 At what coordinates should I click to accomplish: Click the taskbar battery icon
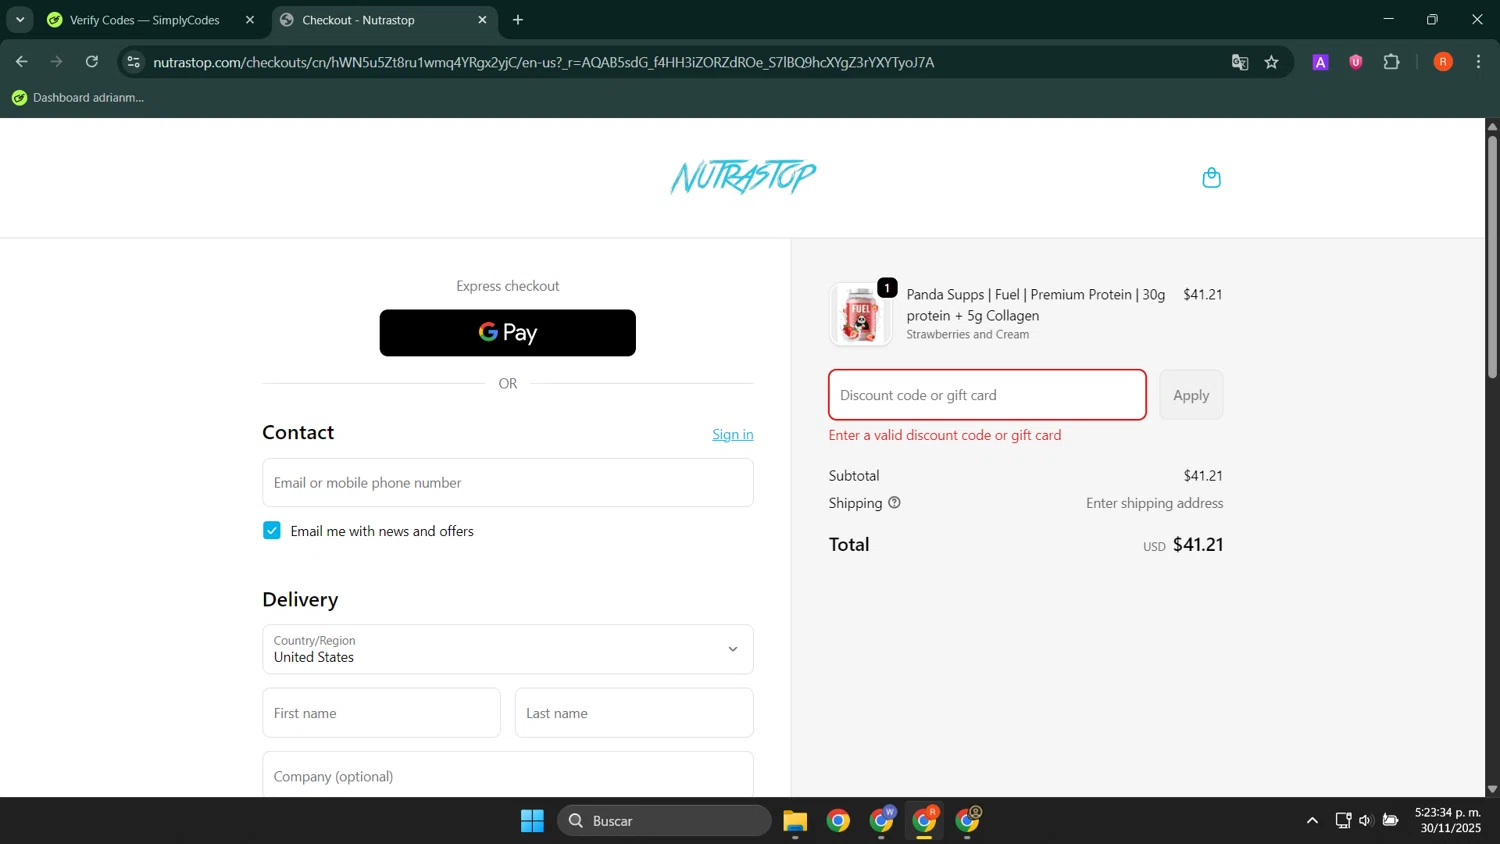point(1390,821)
